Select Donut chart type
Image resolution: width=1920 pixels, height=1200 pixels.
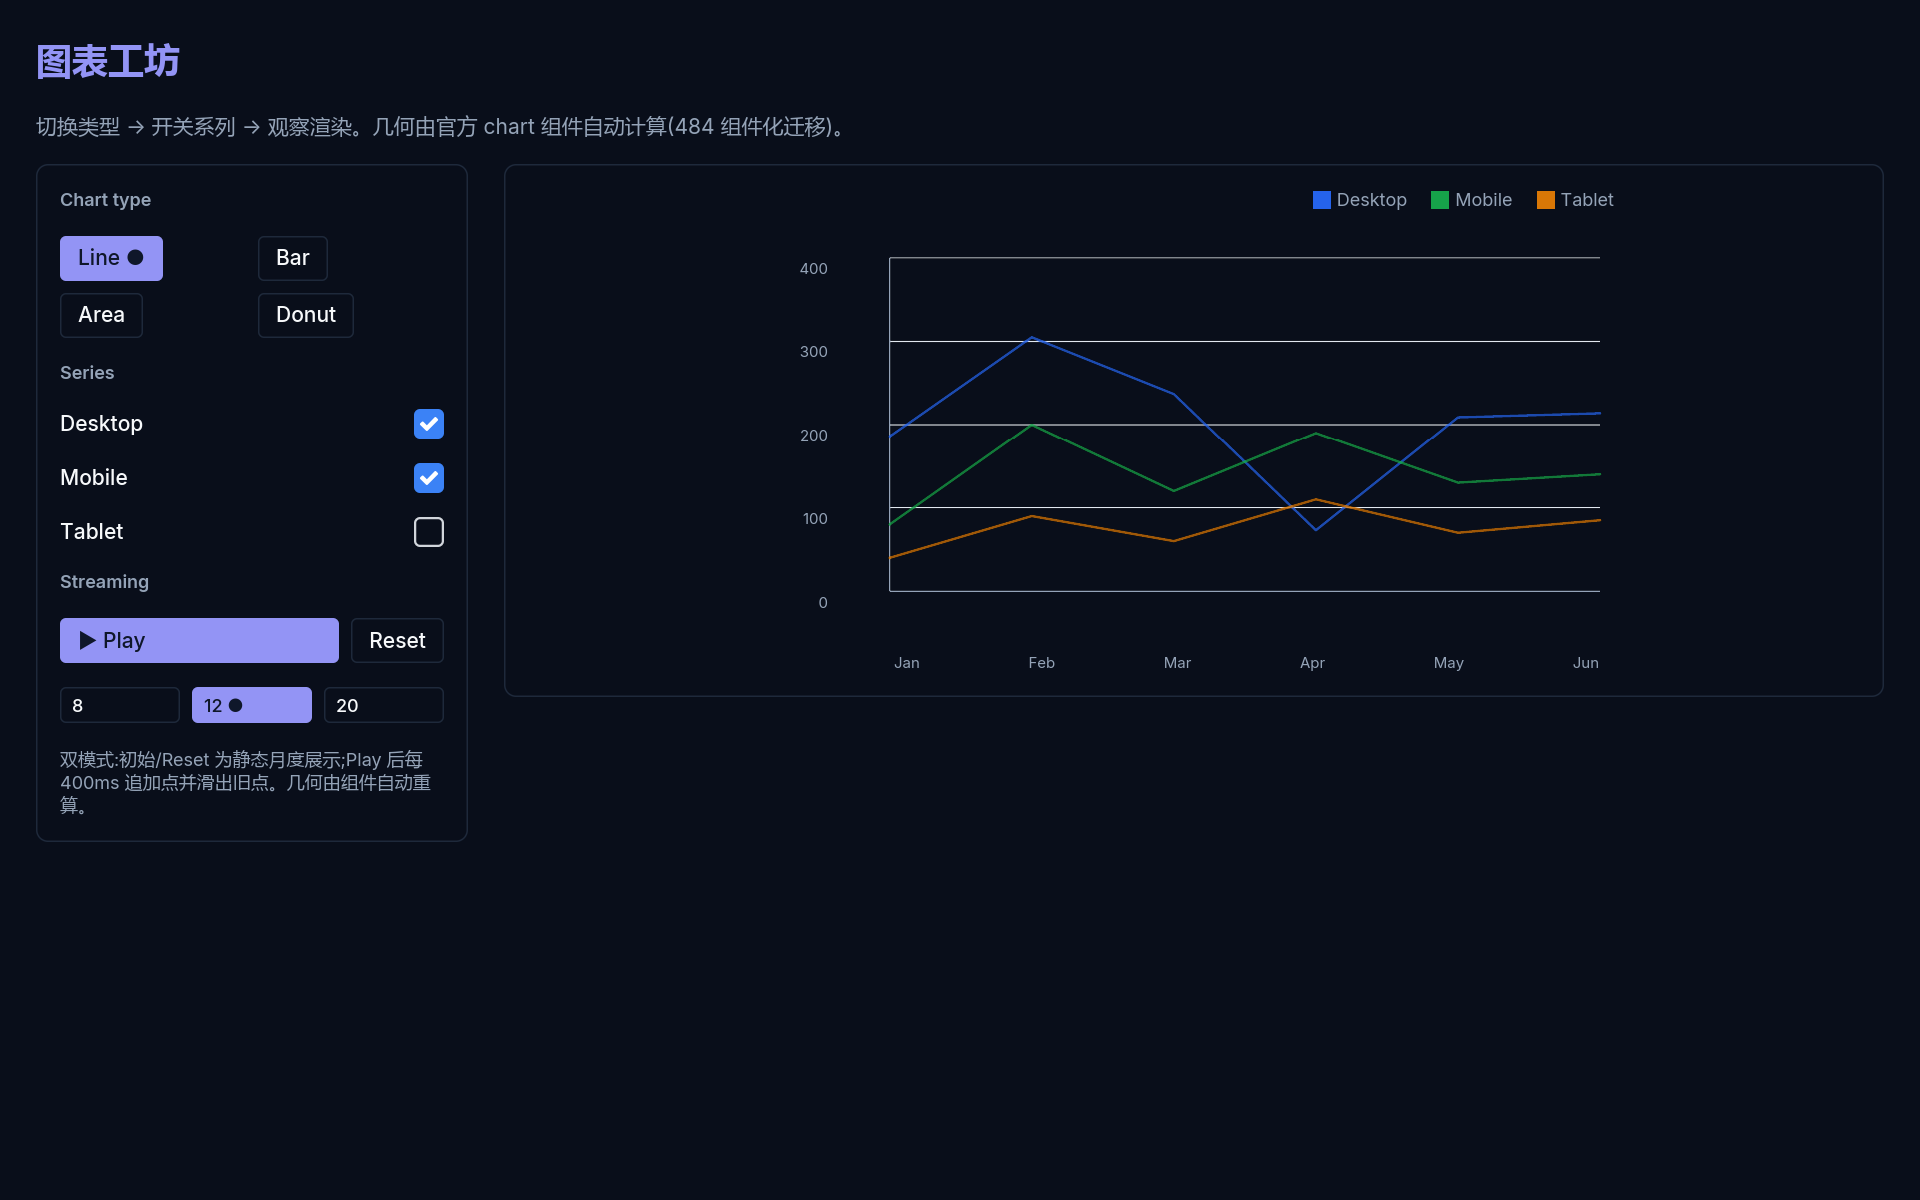click(x=305, y=315)
